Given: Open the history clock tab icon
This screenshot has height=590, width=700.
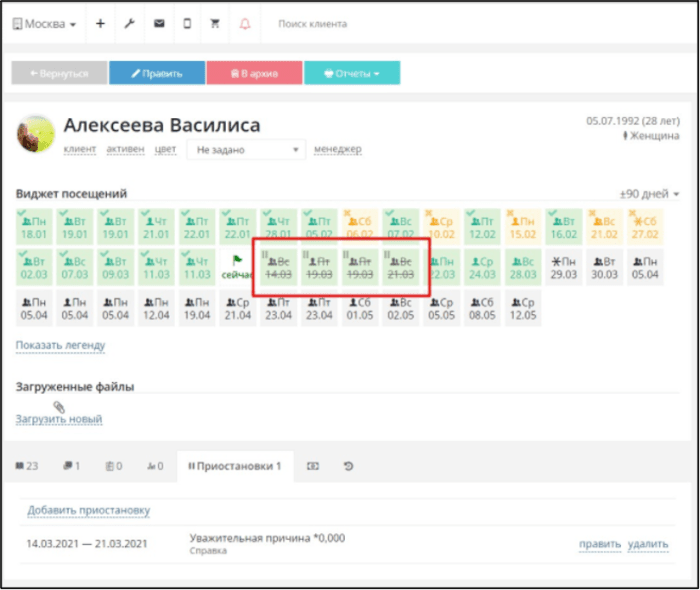Looking at the screenshot, I should pos(348,466).
